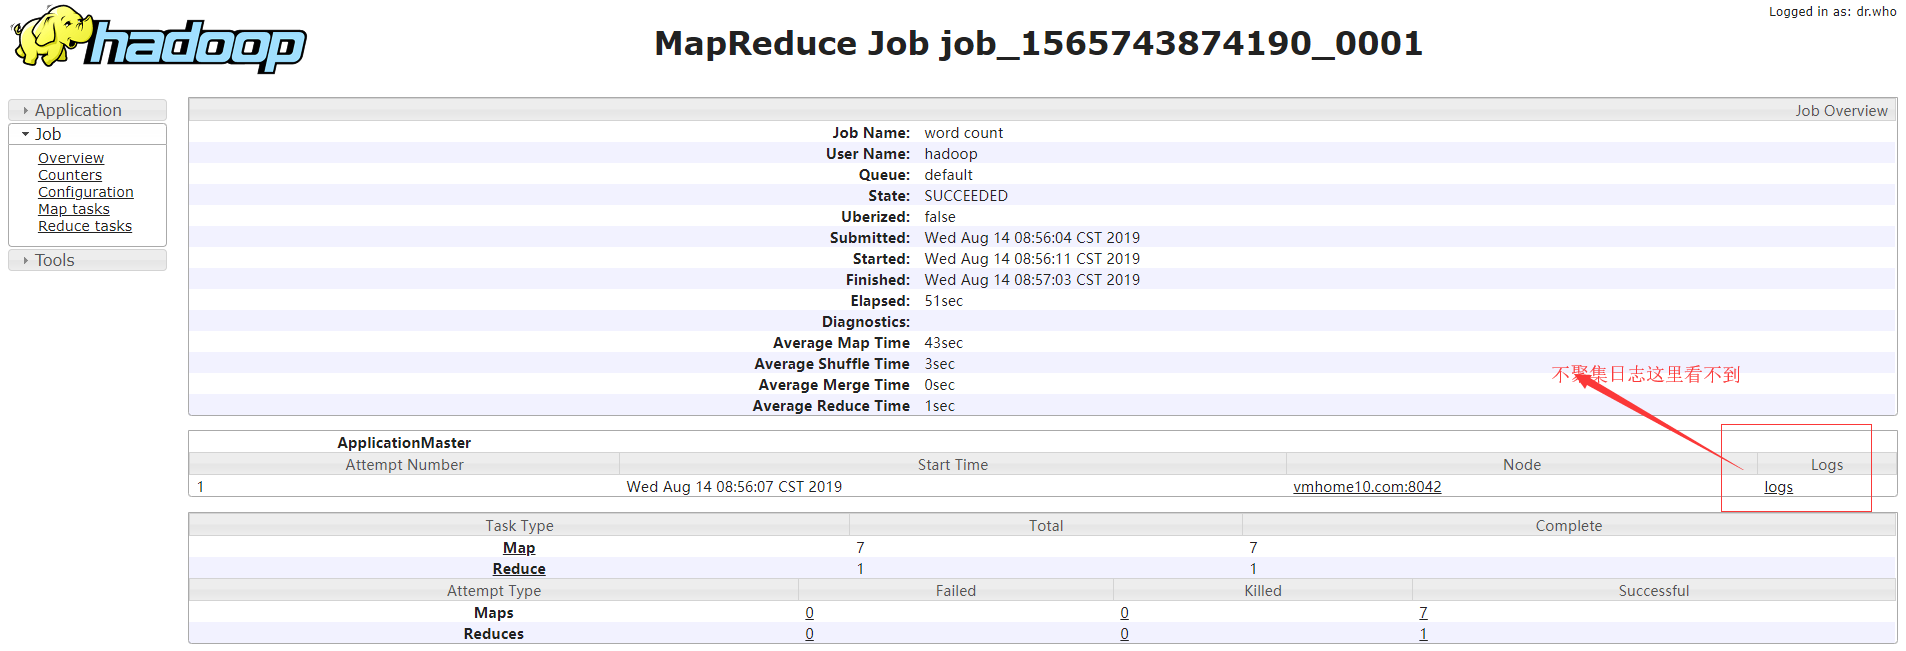Open the Reduce task type link
Image resolution: width=1906 pixels, height=651 pixels.
click(519, 569)
